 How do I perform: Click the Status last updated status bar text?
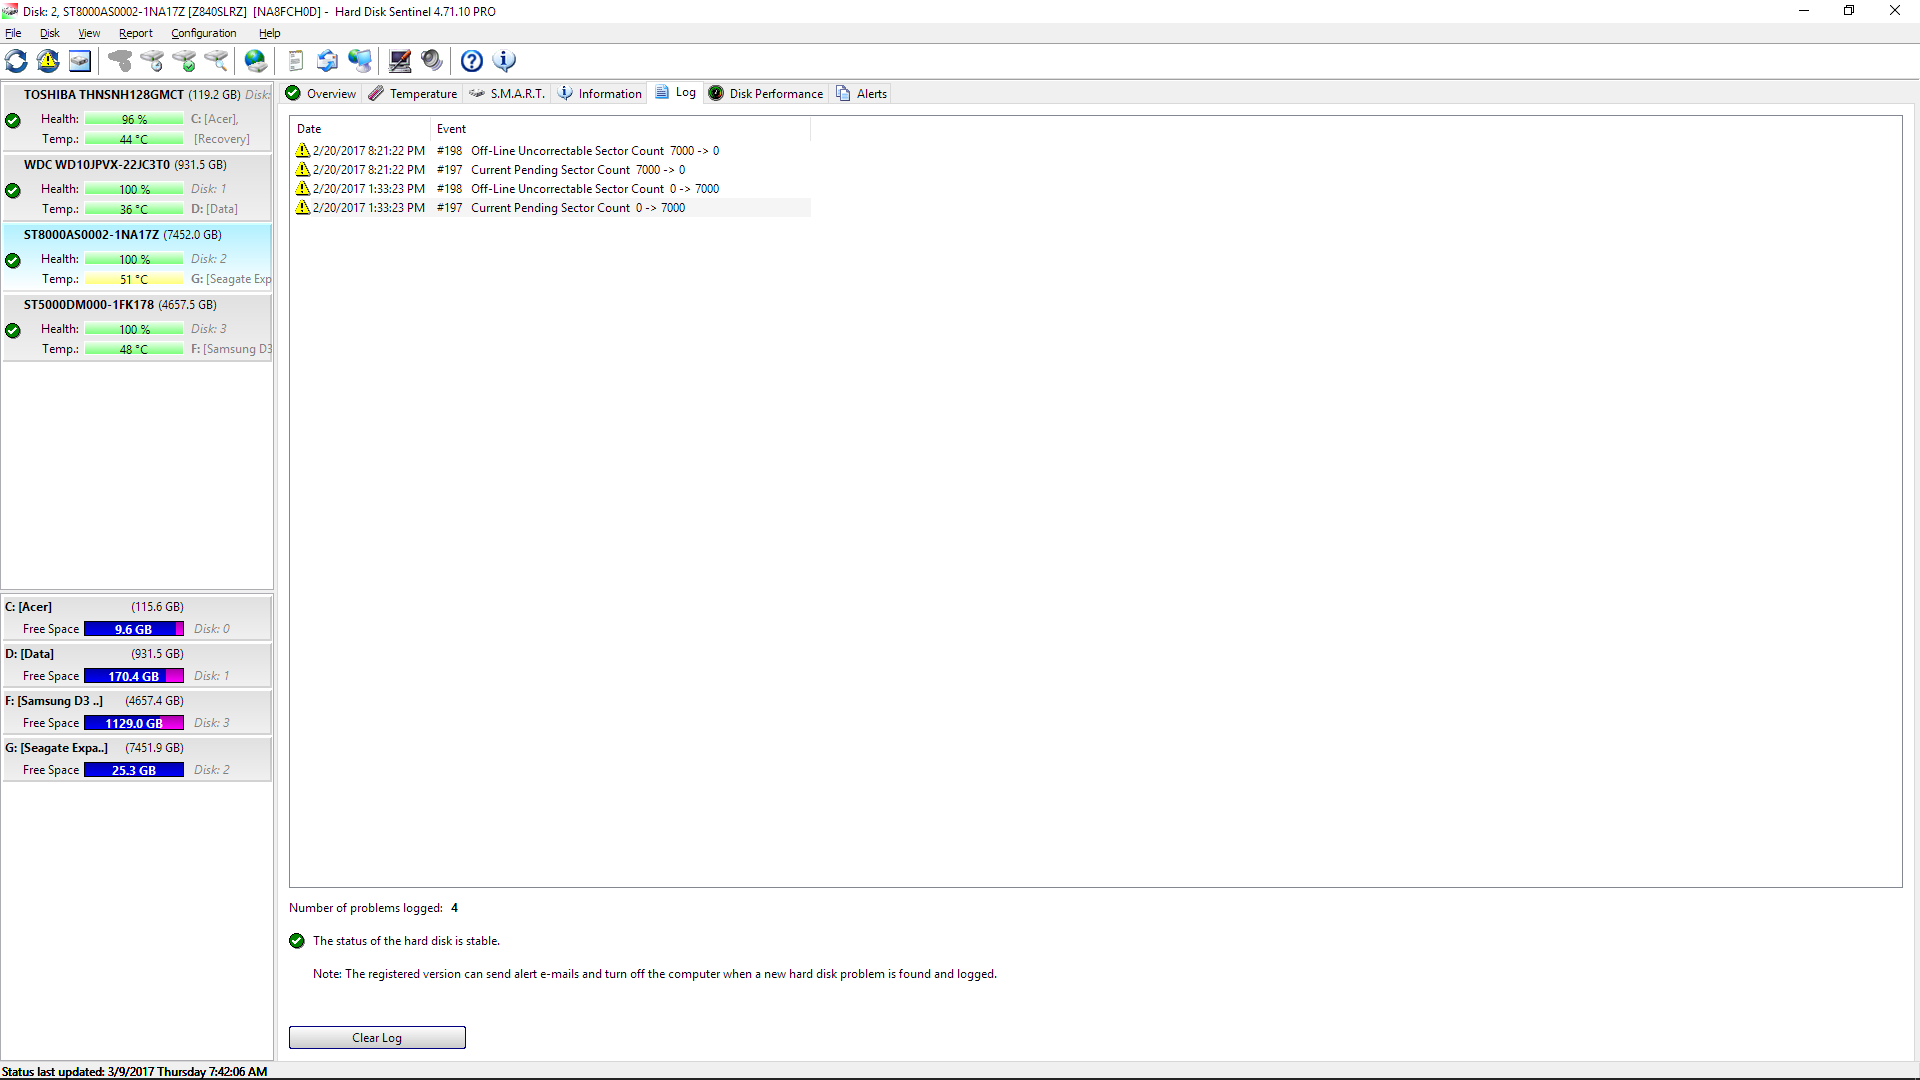pos(135,1072)
